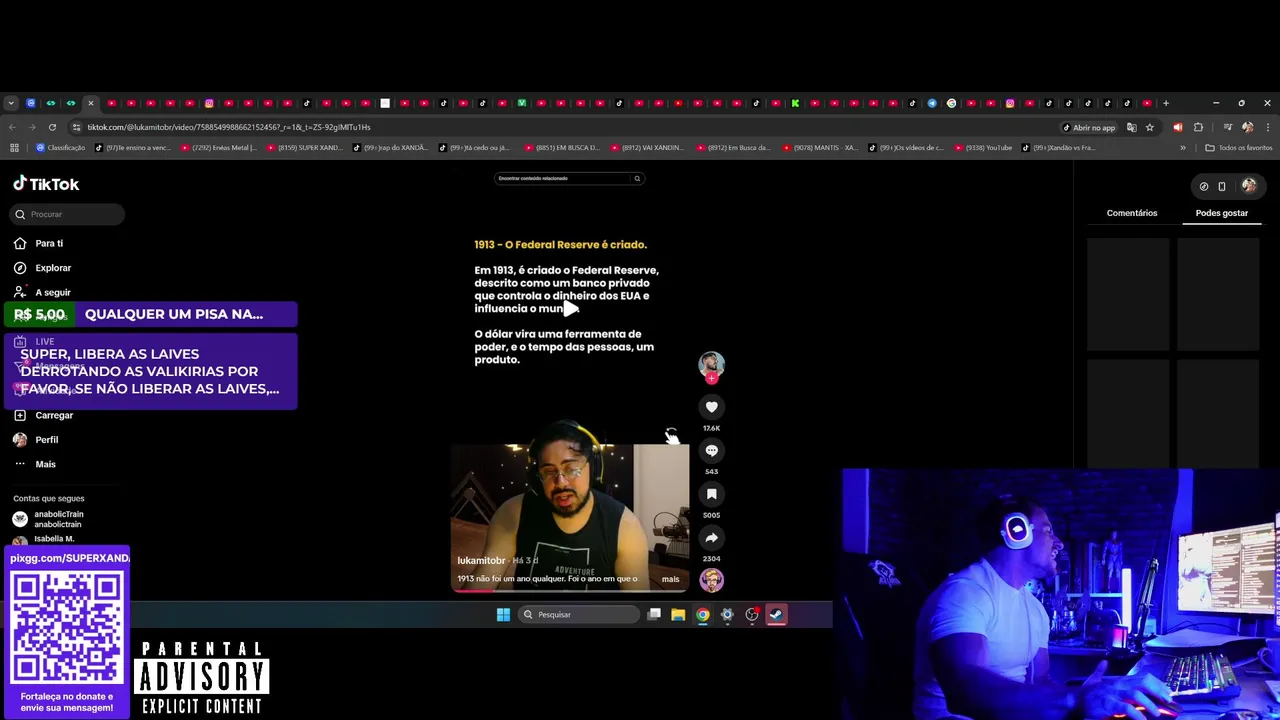Image resolution: width=1280 pixels, height=720 pixels.
Task: Open the Classificação bookmark
Action: tap(61, 148)
